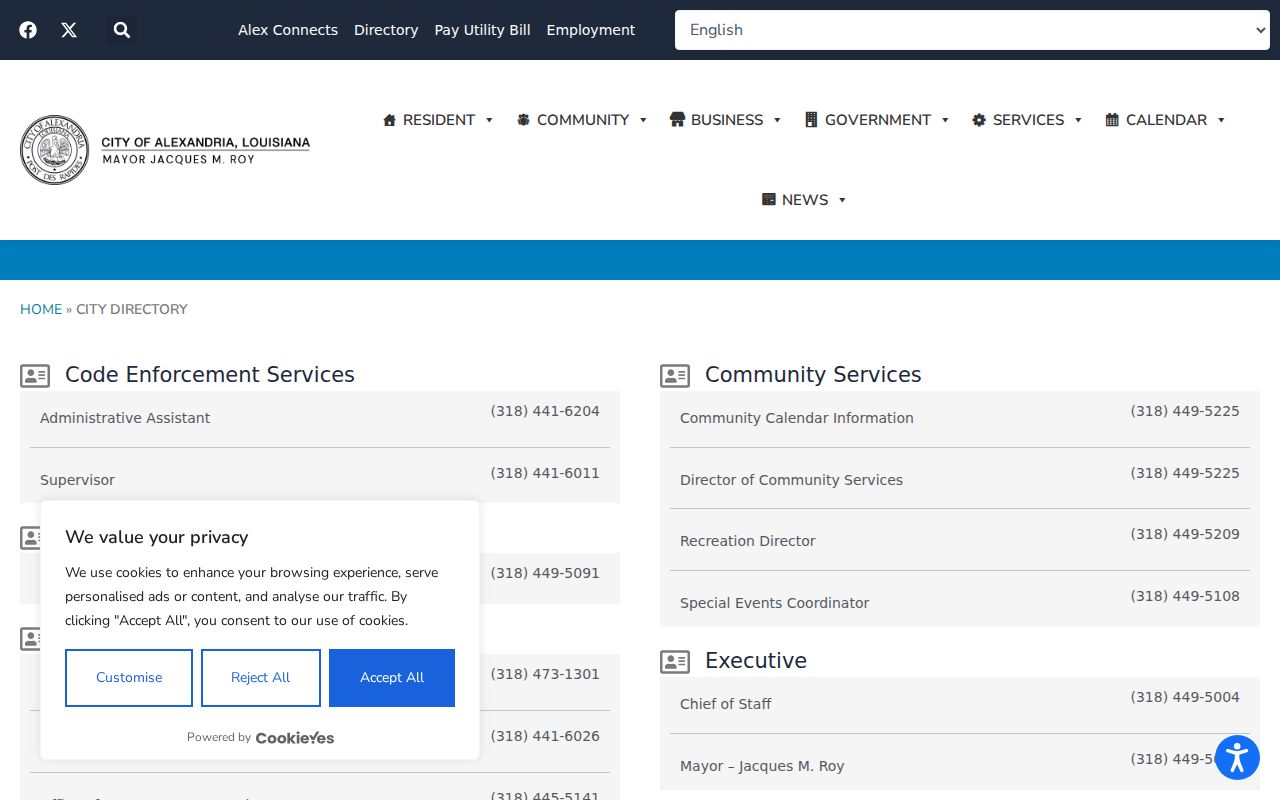
Task: Click the gear icon beside Services
Action: click(x=979, y=120)
